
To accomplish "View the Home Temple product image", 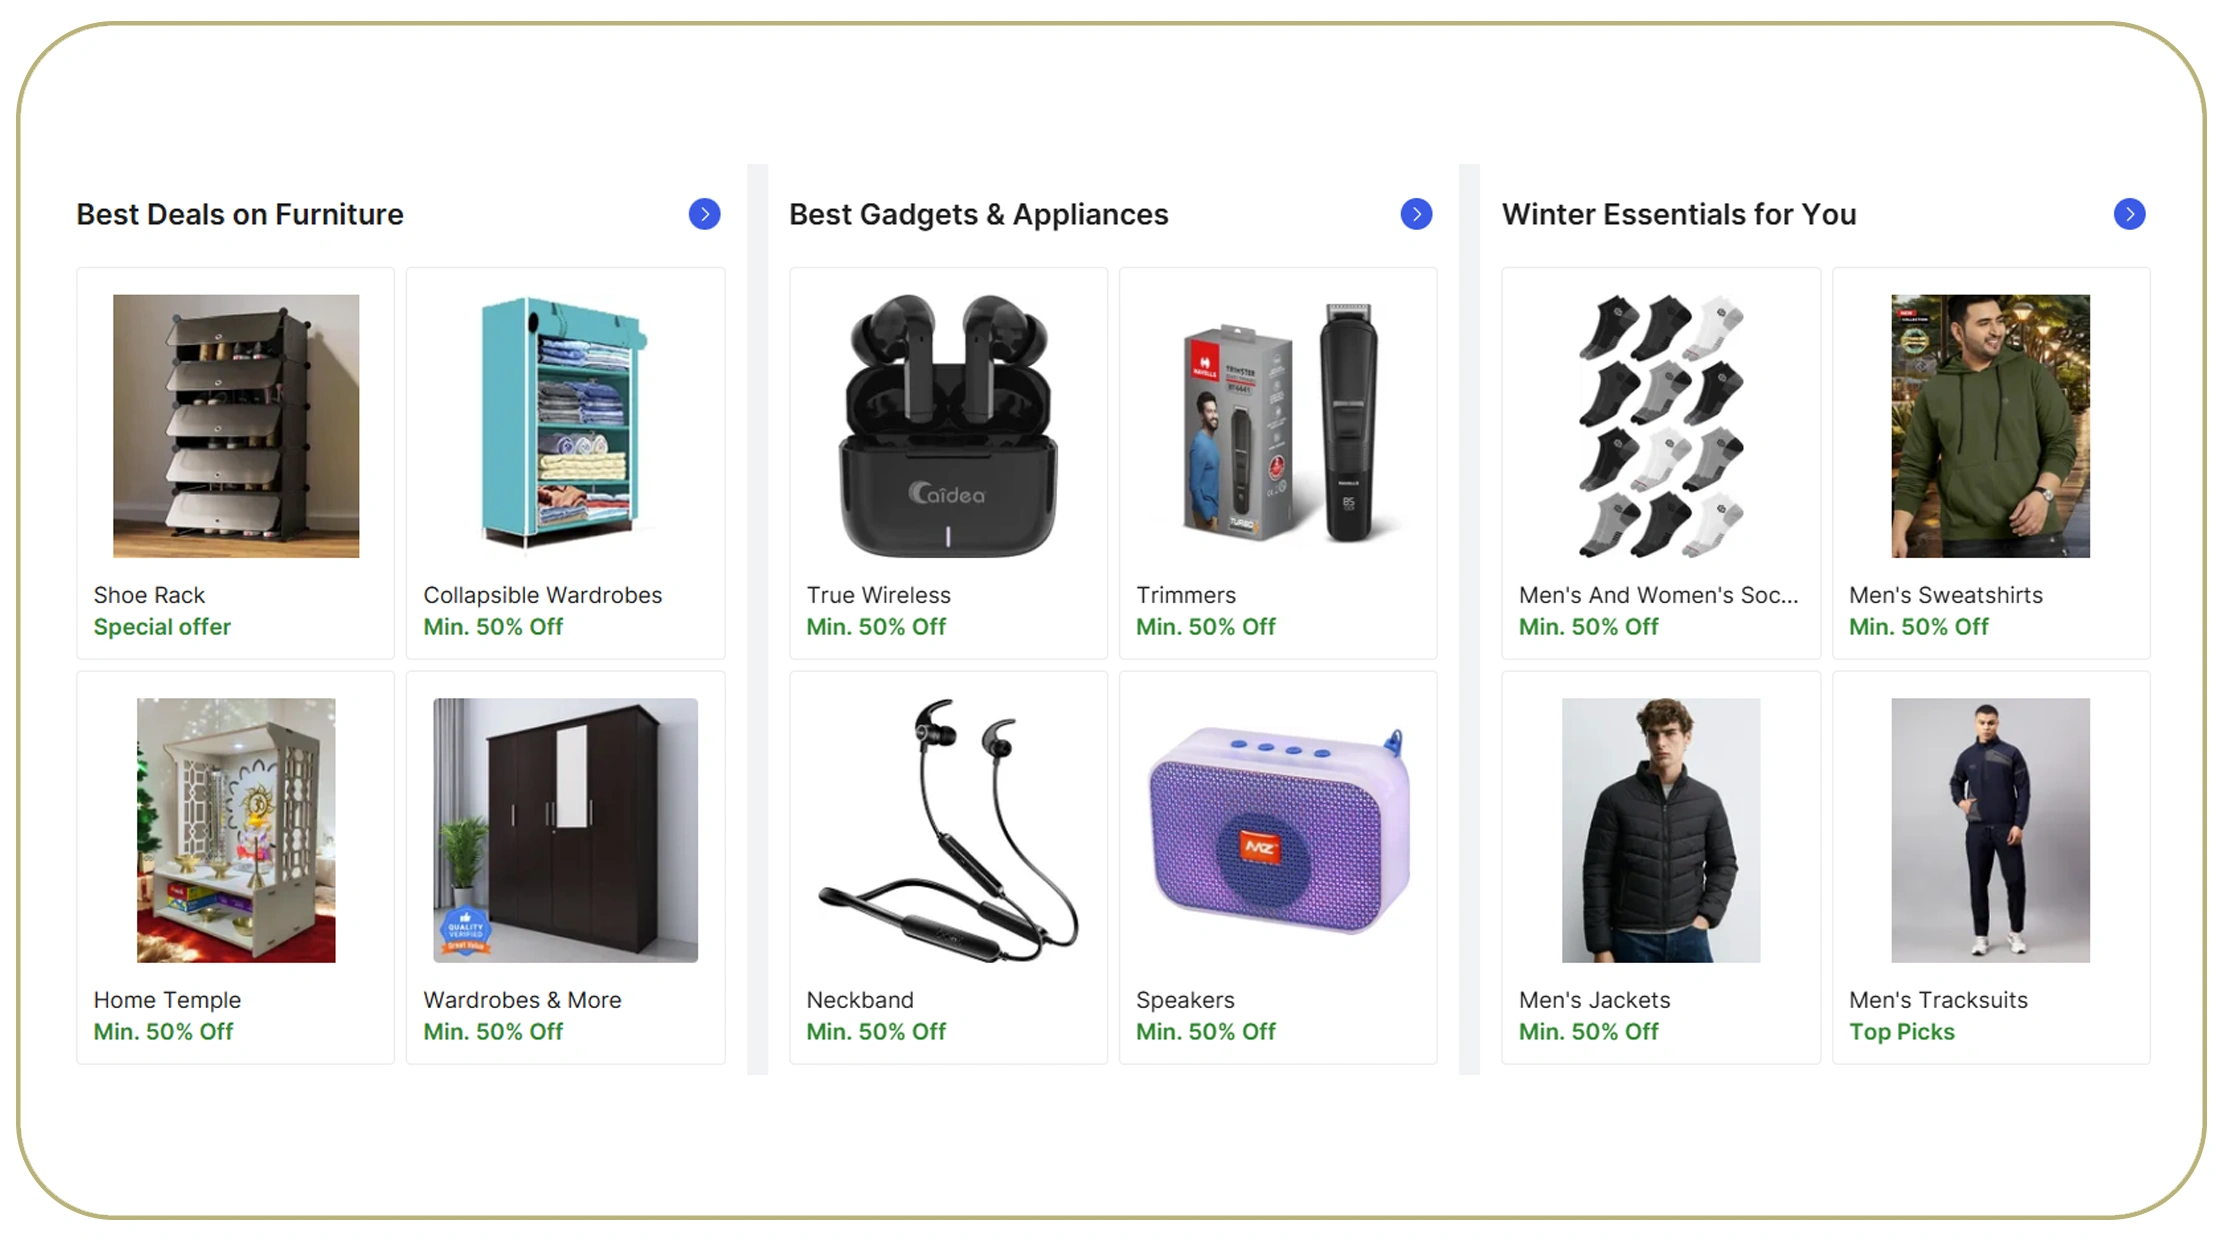I will pyautogui.click(x=236, y=830).
